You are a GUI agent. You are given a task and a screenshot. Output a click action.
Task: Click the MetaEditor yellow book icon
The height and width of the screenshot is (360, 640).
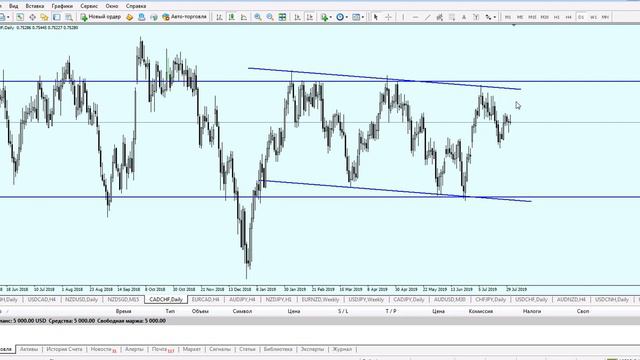pos(129,17)
